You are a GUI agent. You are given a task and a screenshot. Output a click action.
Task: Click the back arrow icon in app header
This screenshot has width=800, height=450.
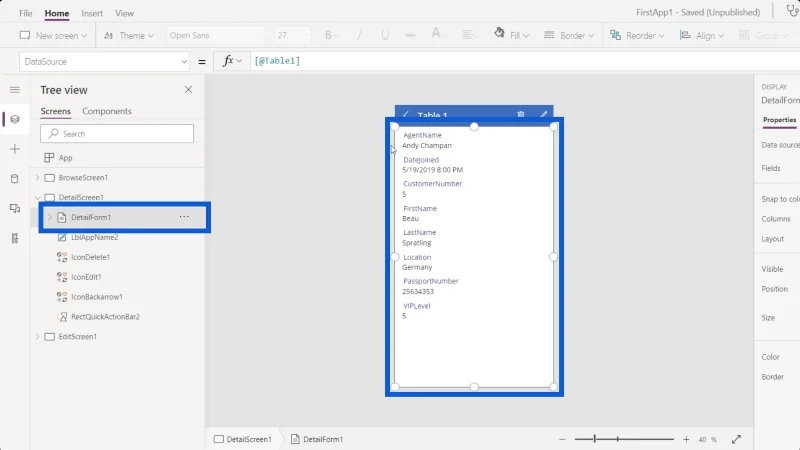click(x=406, y=114)
